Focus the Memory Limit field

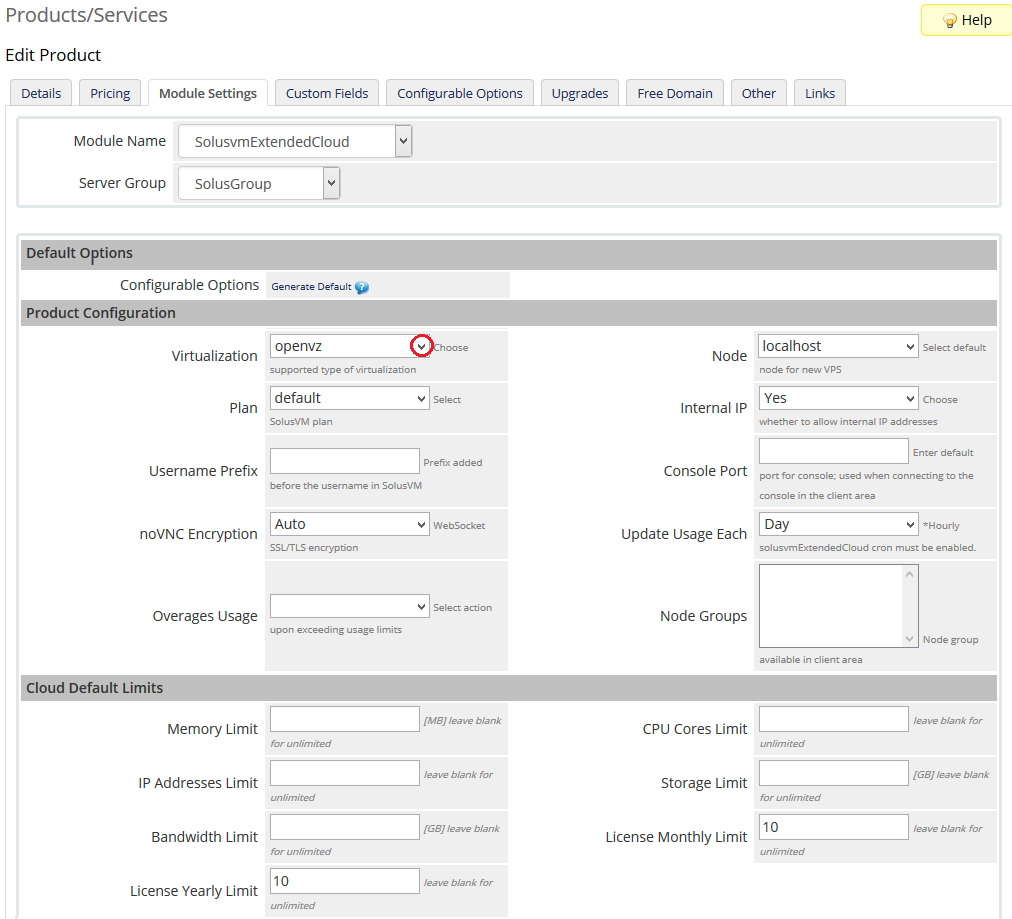345,719
